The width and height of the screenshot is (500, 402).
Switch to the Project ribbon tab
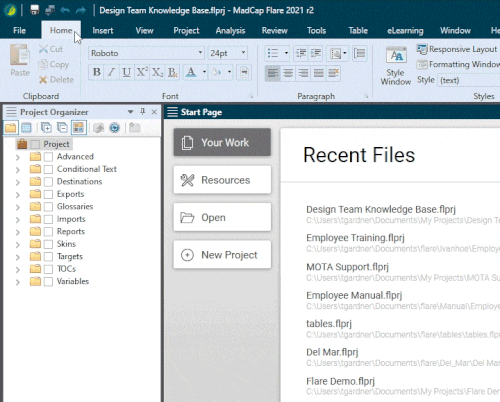tap(186, 31)
